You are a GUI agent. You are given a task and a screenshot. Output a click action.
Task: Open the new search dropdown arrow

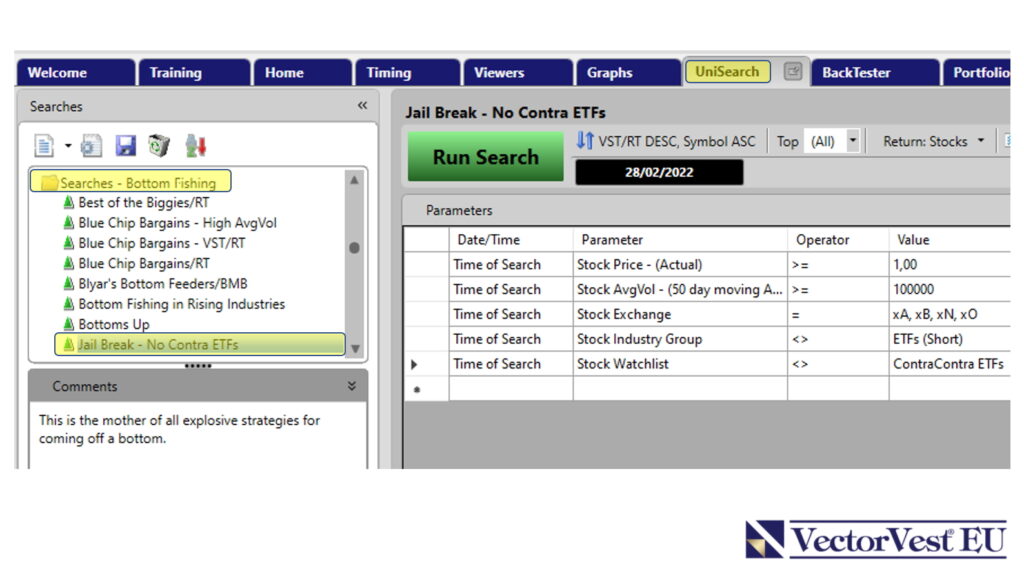[68, 146]
